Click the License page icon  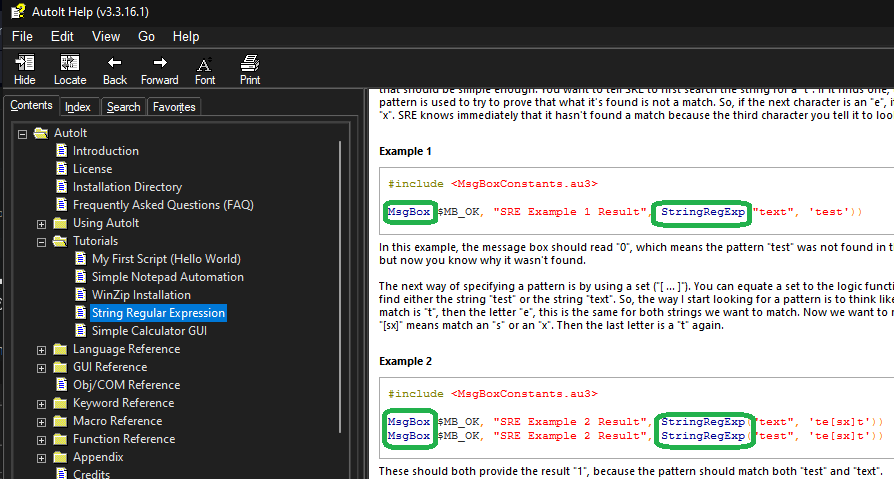click(62, 169)
